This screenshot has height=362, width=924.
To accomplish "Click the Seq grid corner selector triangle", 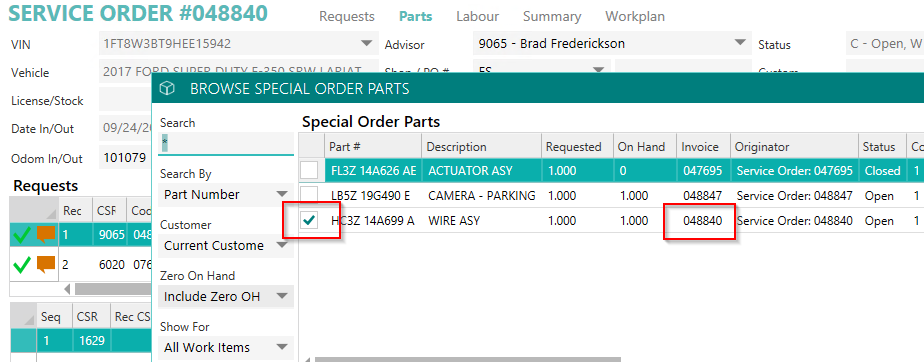I will point(29,320).
